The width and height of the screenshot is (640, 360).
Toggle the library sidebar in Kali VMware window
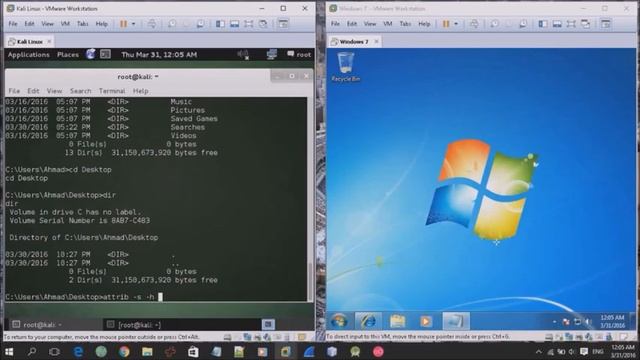[x=220, y=24]
